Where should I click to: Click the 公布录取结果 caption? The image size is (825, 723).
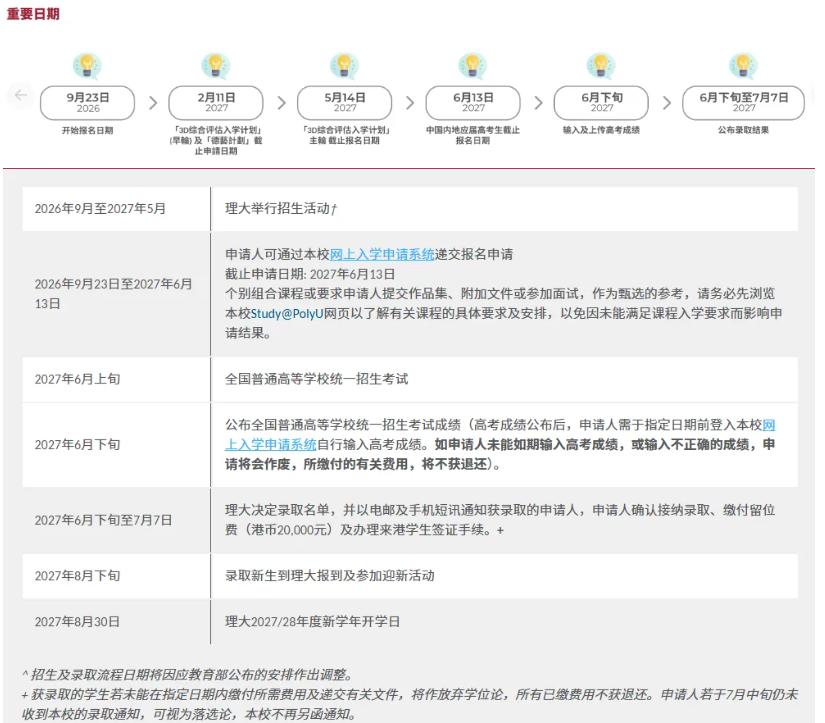coord(743,130)
